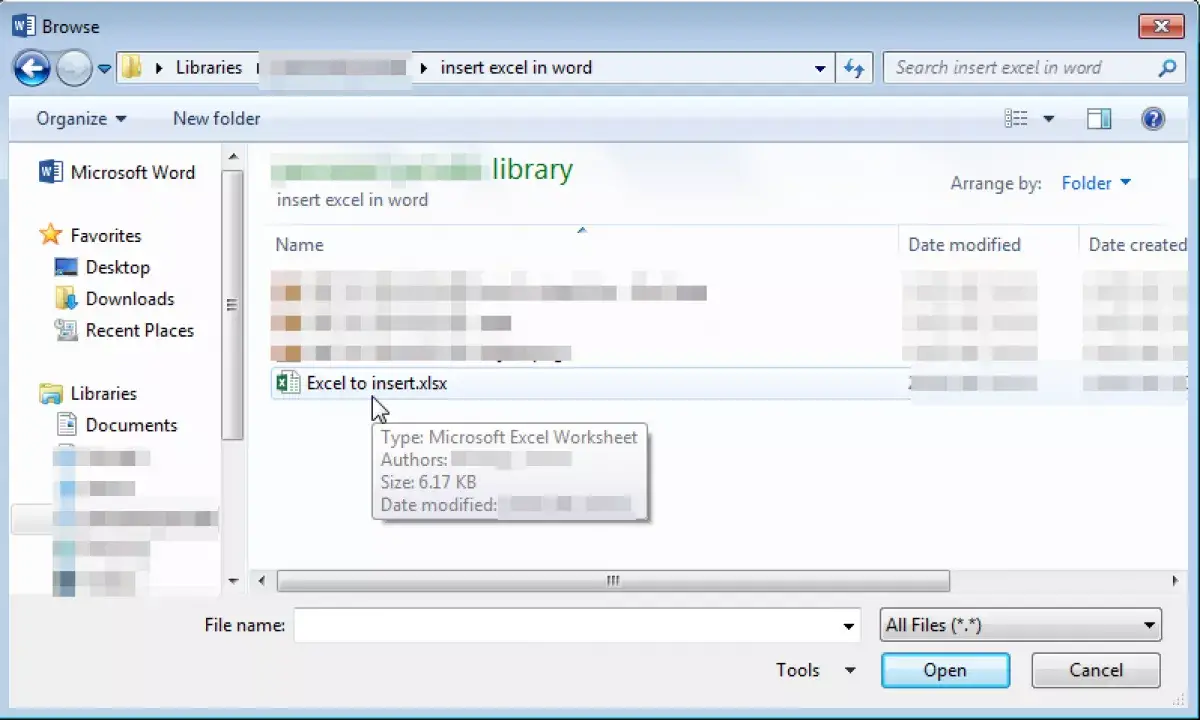Click the navigation pane vertical scrollbar thumb
This screenshot has width=1200, height=720.
[x=233, y=305]
